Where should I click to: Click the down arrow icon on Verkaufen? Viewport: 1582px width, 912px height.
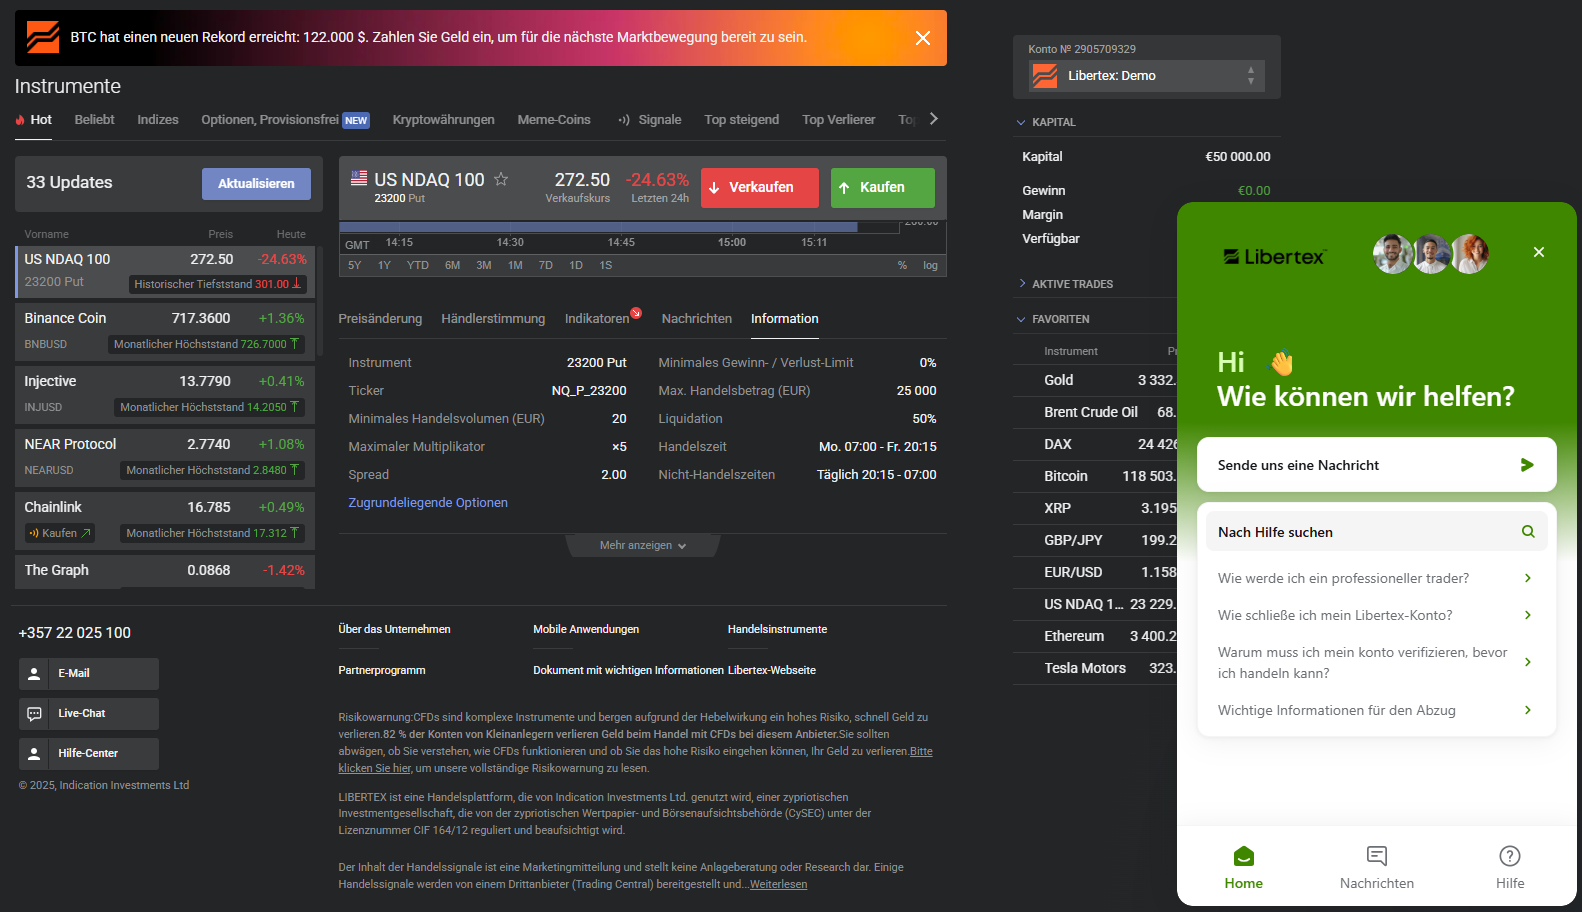point(714,188)
